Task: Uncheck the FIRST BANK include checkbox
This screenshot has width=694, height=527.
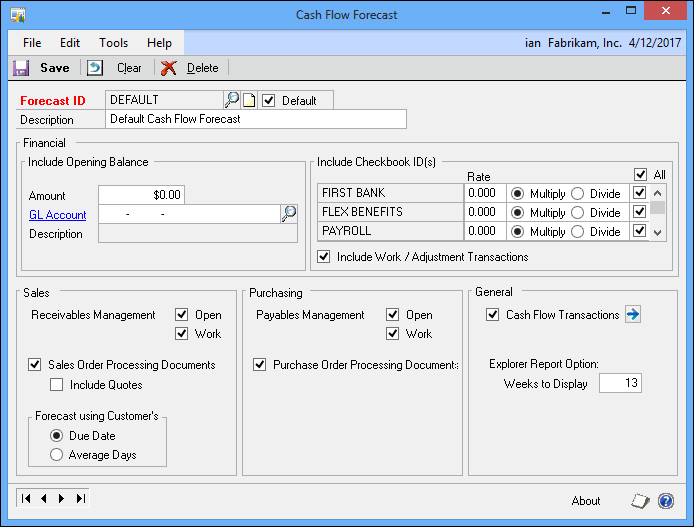Action: tap(639, 193)
